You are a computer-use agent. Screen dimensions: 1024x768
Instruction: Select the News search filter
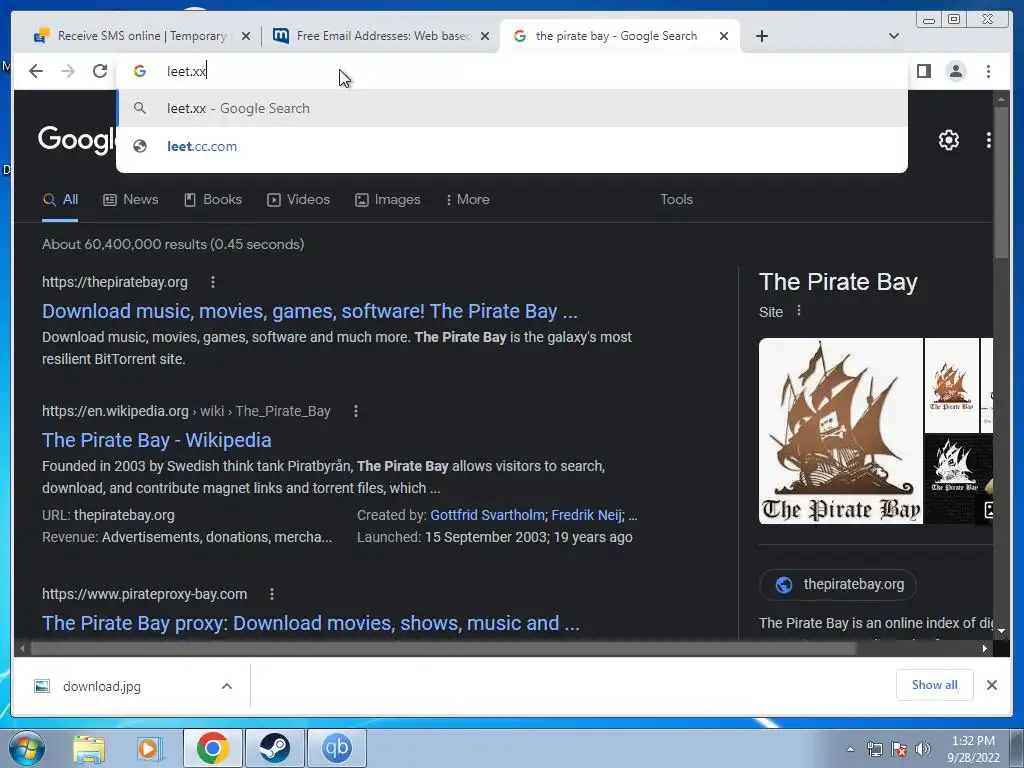(x=131, y=200)
